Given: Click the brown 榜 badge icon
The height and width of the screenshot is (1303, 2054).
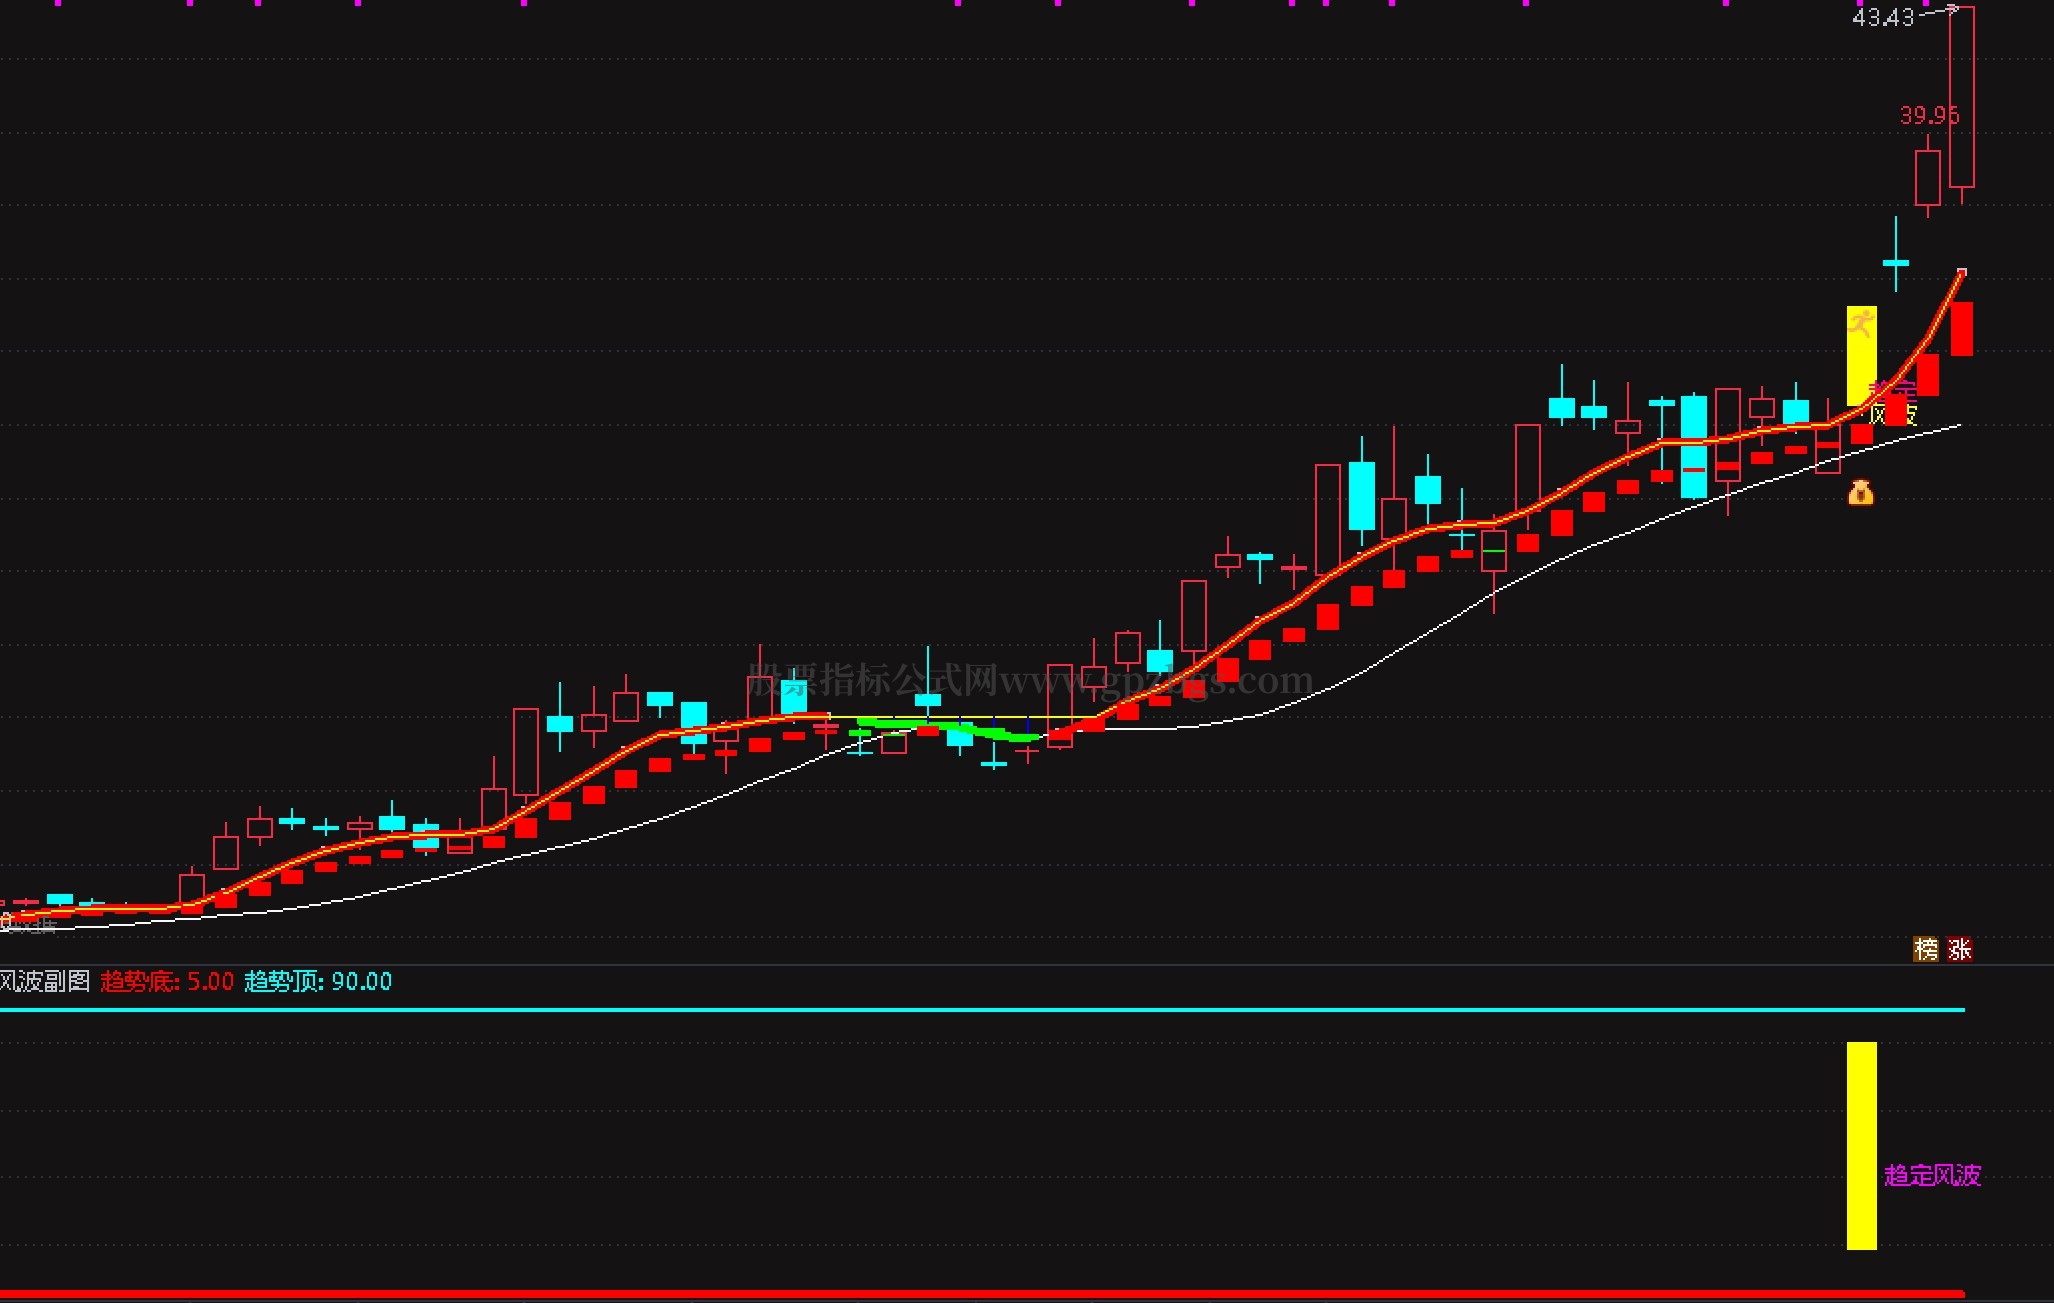Looking at the screenshot, I should (x=1925, y=948).
